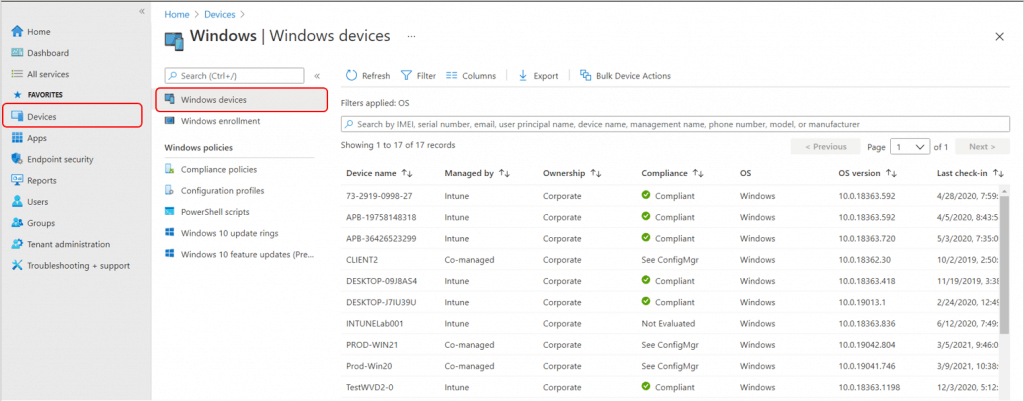Open Users icon in sidebar
The image size is (1024, 401).
click(x=17, y=201)
